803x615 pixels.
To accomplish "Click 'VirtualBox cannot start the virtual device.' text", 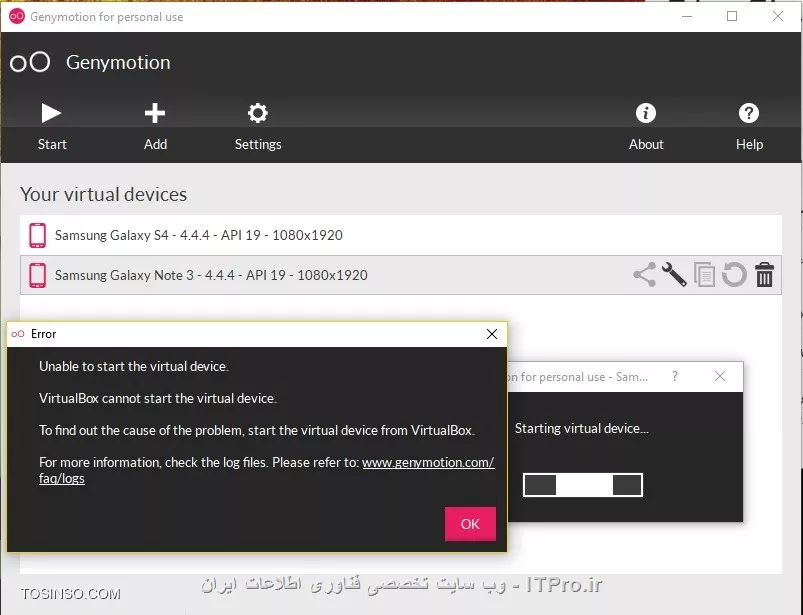I will [158, 398].
